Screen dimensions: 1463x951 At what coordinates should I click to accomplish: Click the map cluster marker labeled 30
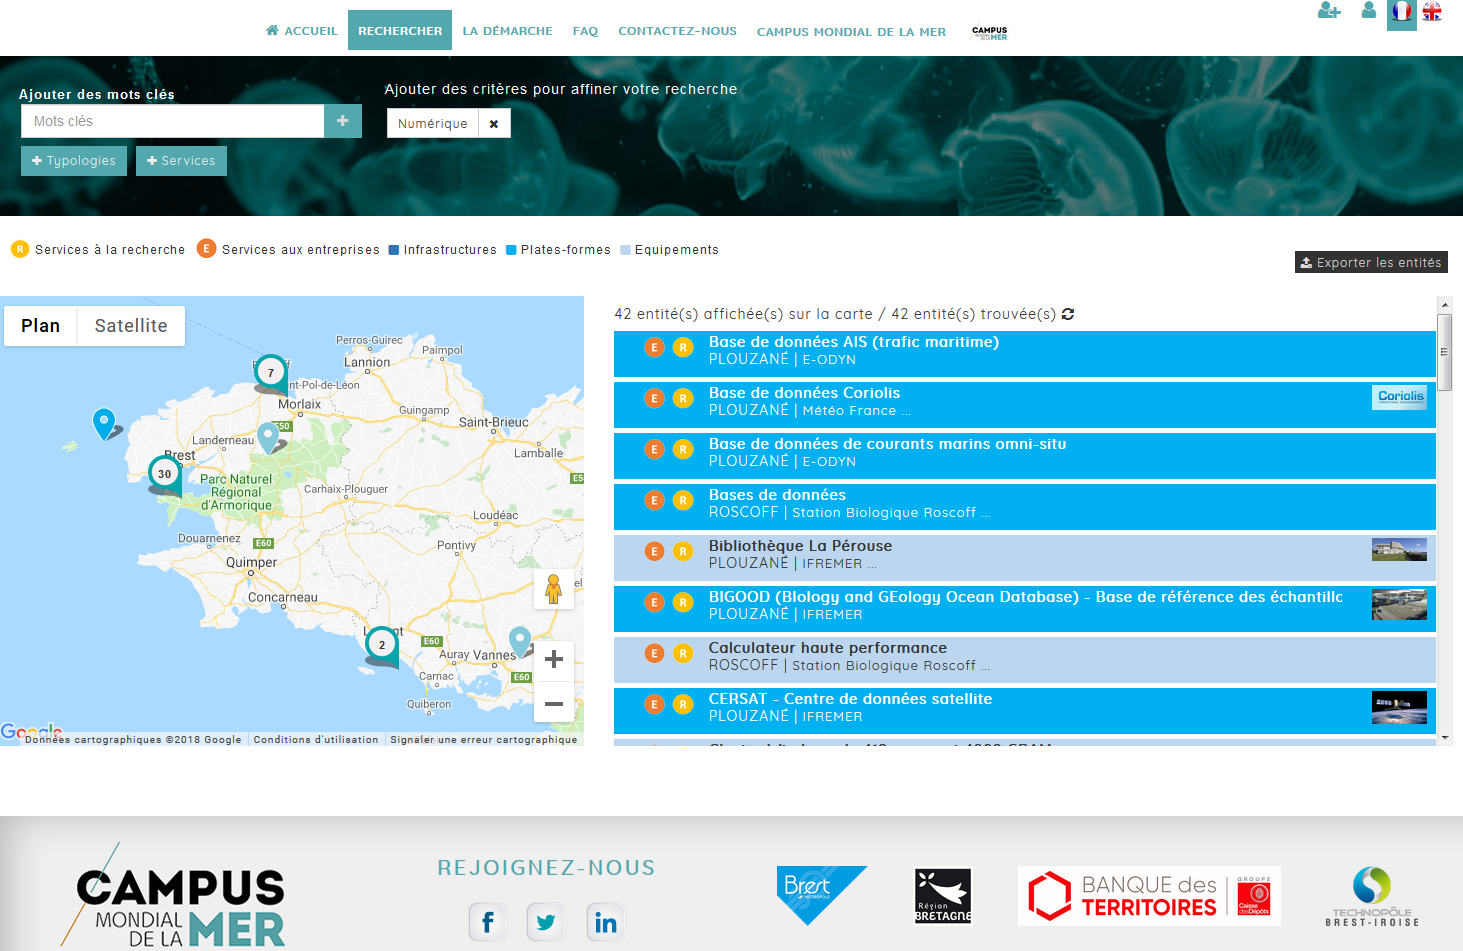point(165,474)
